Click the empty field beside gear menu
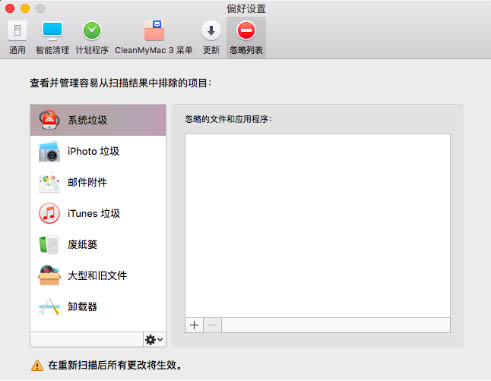The width and height of the screenshot is (491, 381). point(87,340)
